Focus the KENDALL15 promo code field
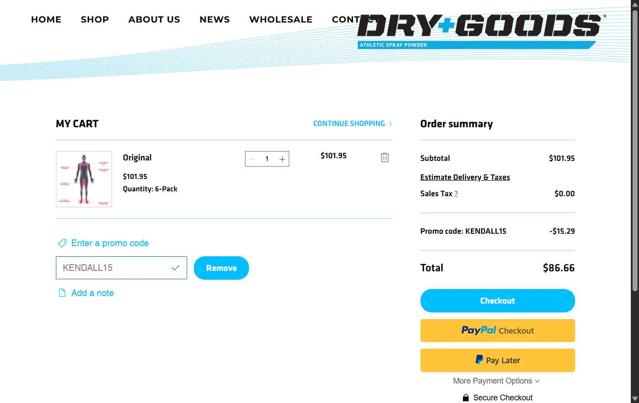Image resolution: width=639 pixels, height=403 pixels. coord(121,268)
